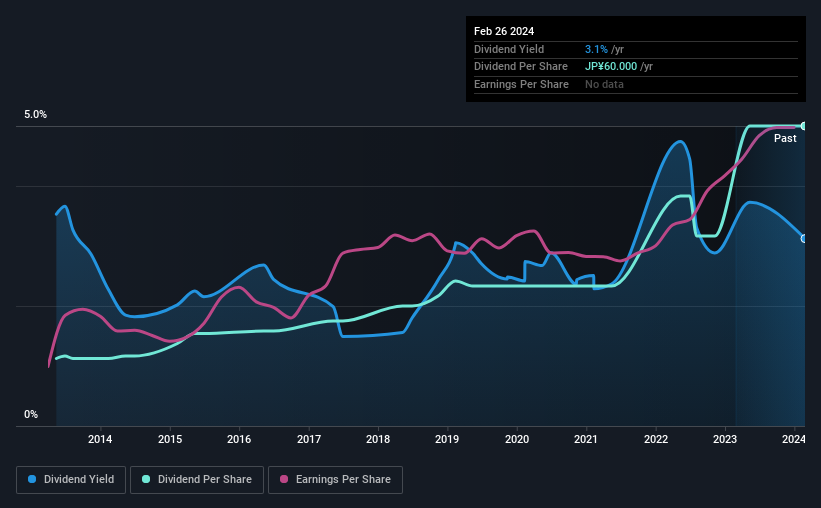Click the Dividend Yield endpoint marker on chart

pyautogui.click(x=804, y=239)
